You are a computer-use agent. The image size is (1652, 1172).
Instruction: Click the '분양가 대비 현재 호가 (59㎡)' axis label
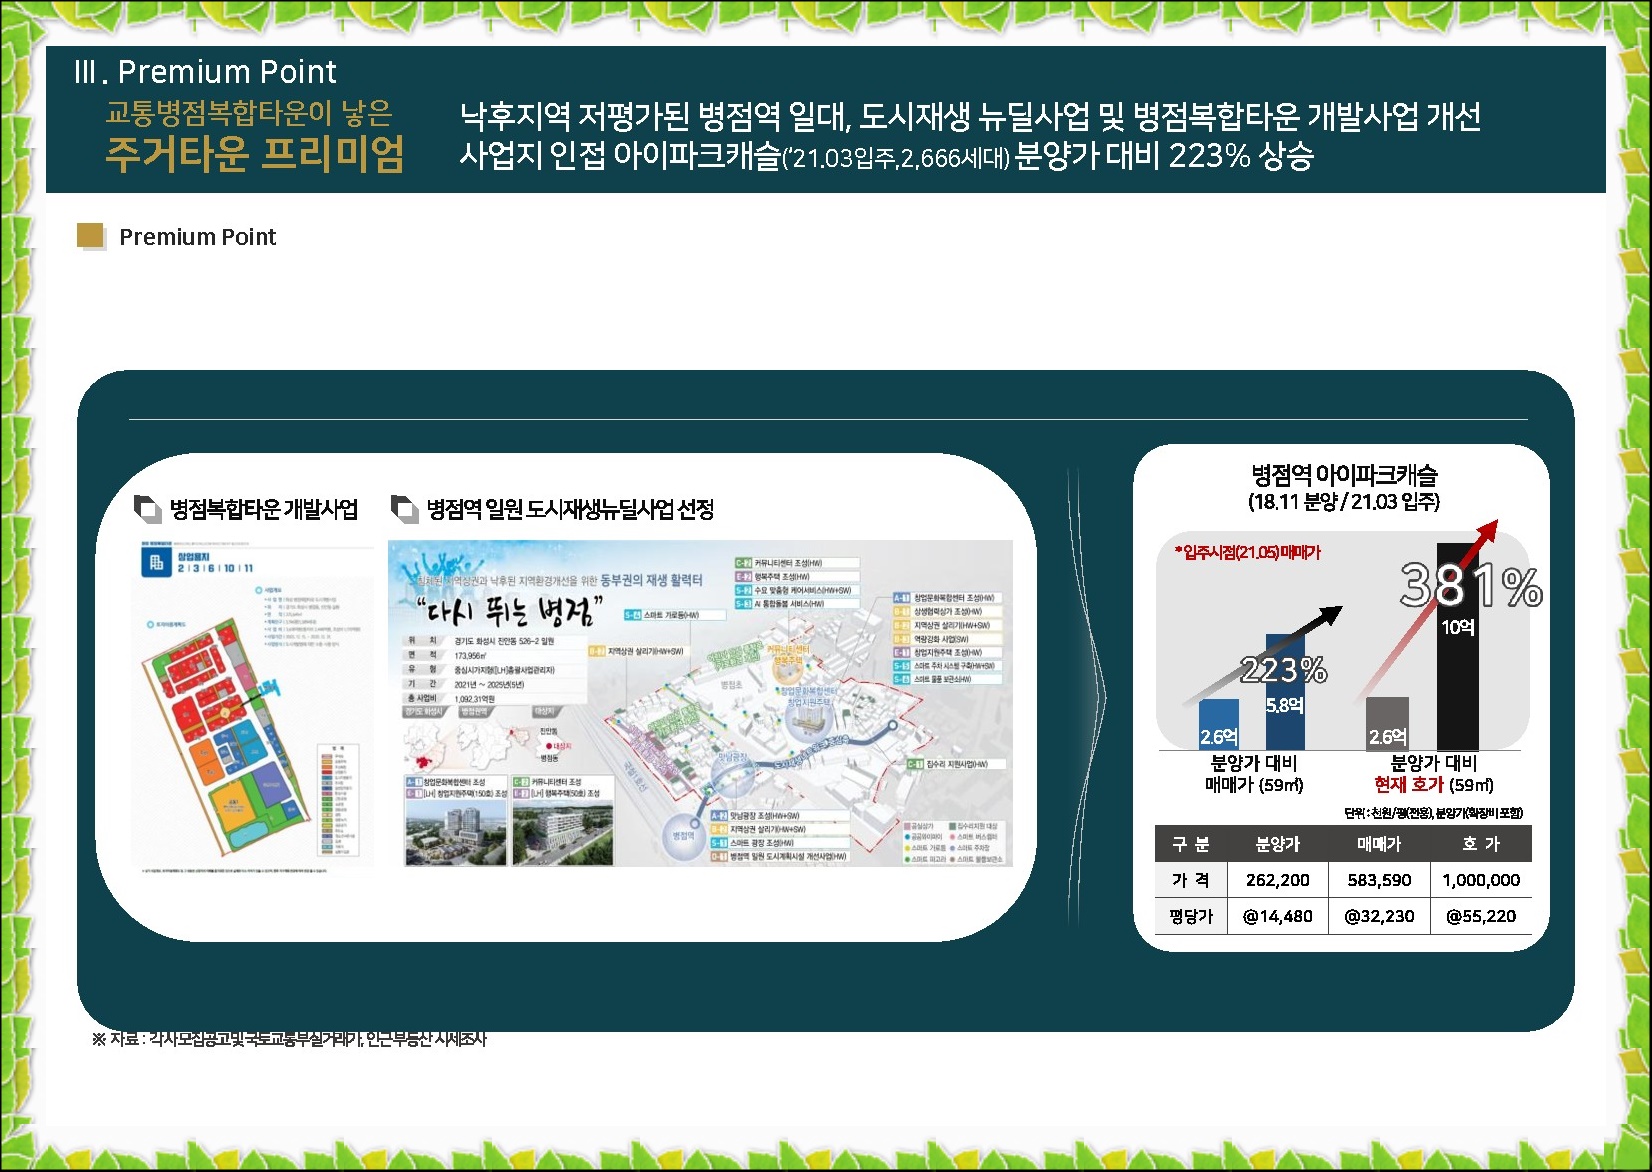click(1434, 774)
